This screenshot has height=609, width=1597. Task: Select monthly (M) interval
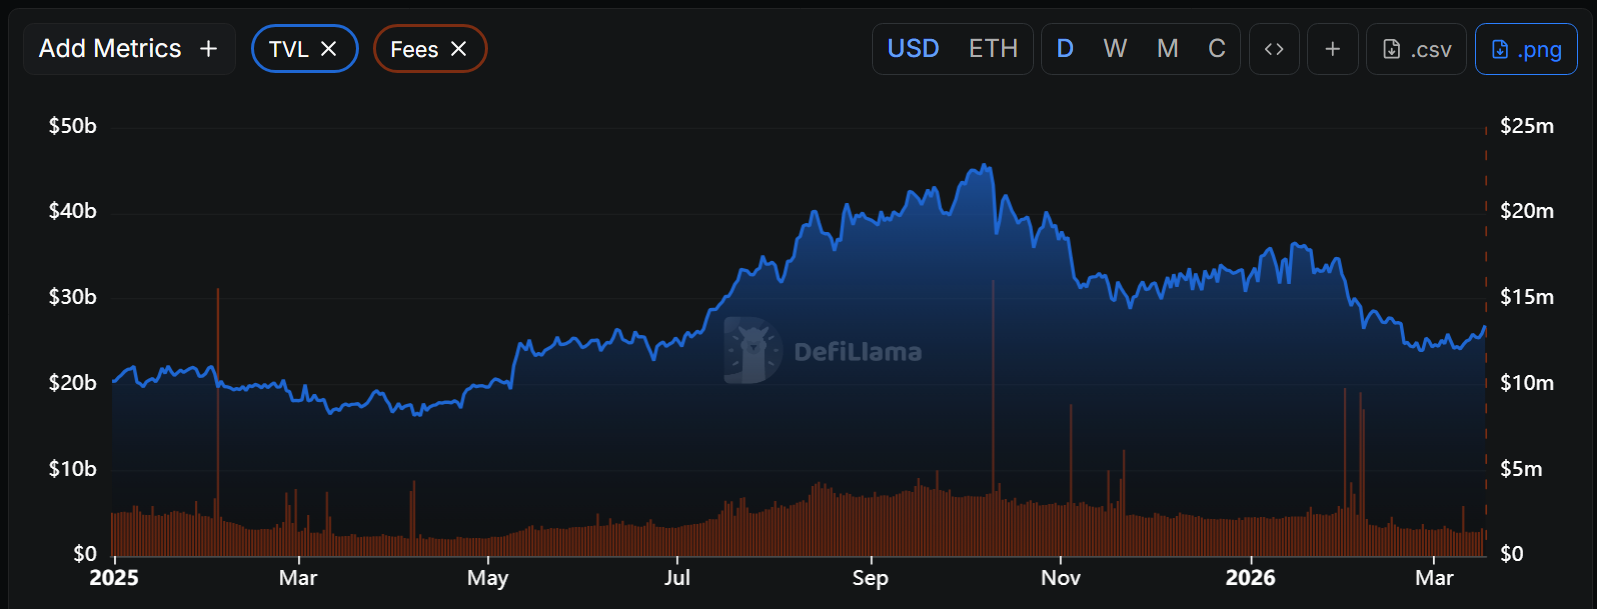1167,49
